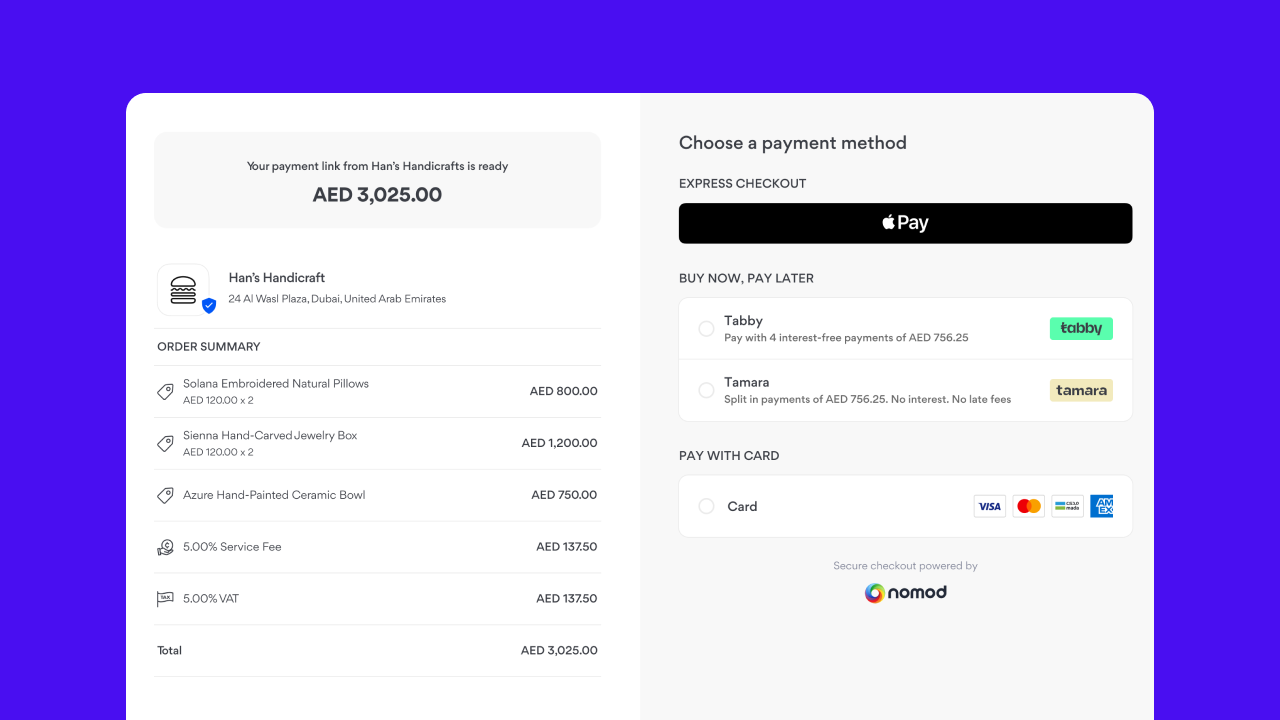Click the AED 137.50 service fee amount
Screen dimensions: 1280x720
click(x=566, y=547)
